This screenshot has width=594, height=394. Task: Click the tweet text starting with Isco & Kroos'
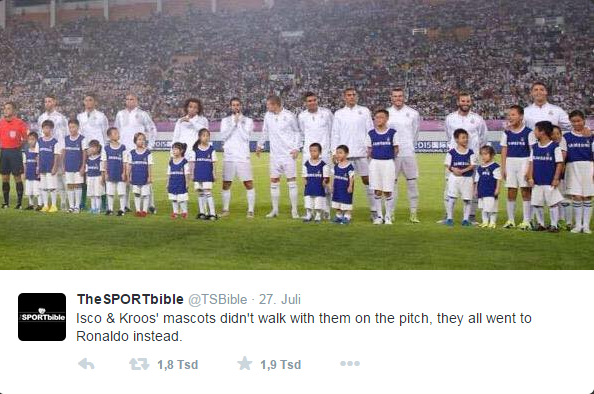point(304,327)
